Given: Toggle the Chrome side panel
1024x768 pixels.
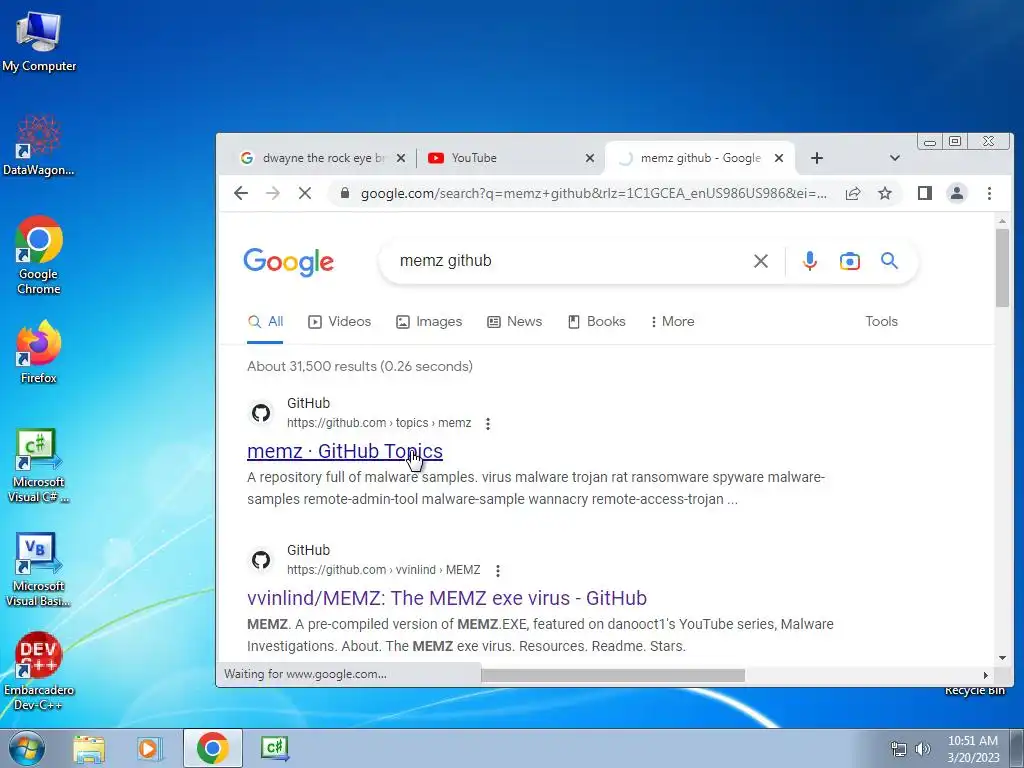Looking at the screenshot, I should (925, 193).
